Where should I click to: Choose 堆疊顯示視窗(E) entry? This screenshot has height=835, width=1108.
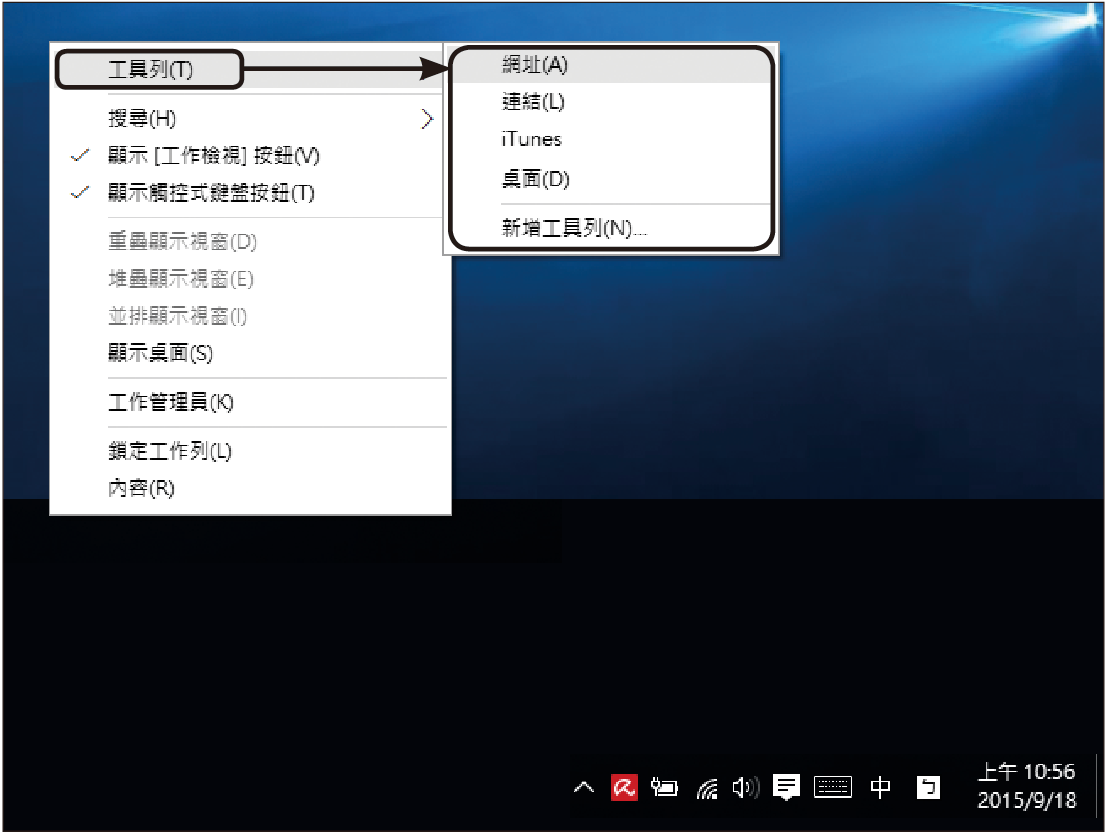click(249, 279)
